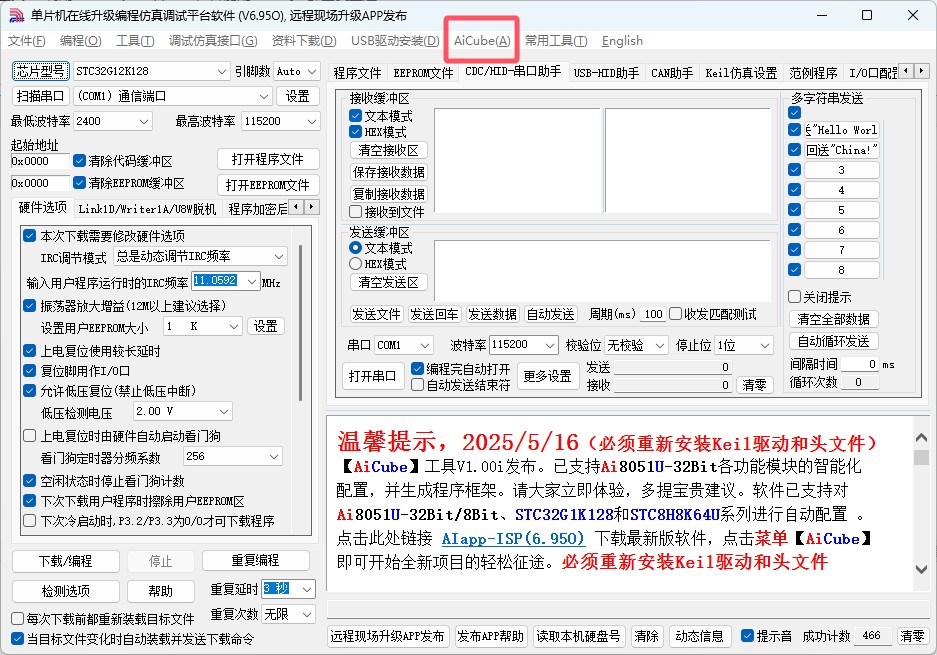Toggle 编程完自动打开 checkbox
This screenshot has width=937, height=655.
click(418, 369)
